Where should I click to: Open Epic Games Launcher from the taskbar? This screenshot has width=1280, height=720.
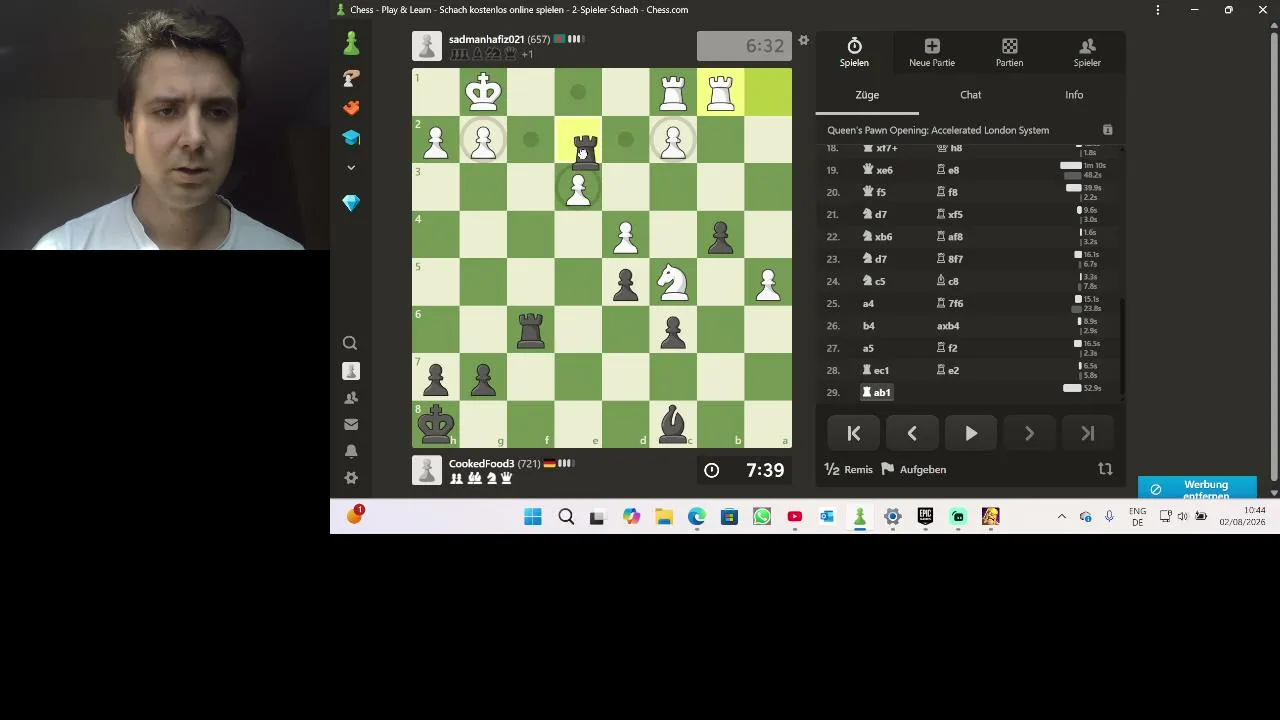[925, 517]
